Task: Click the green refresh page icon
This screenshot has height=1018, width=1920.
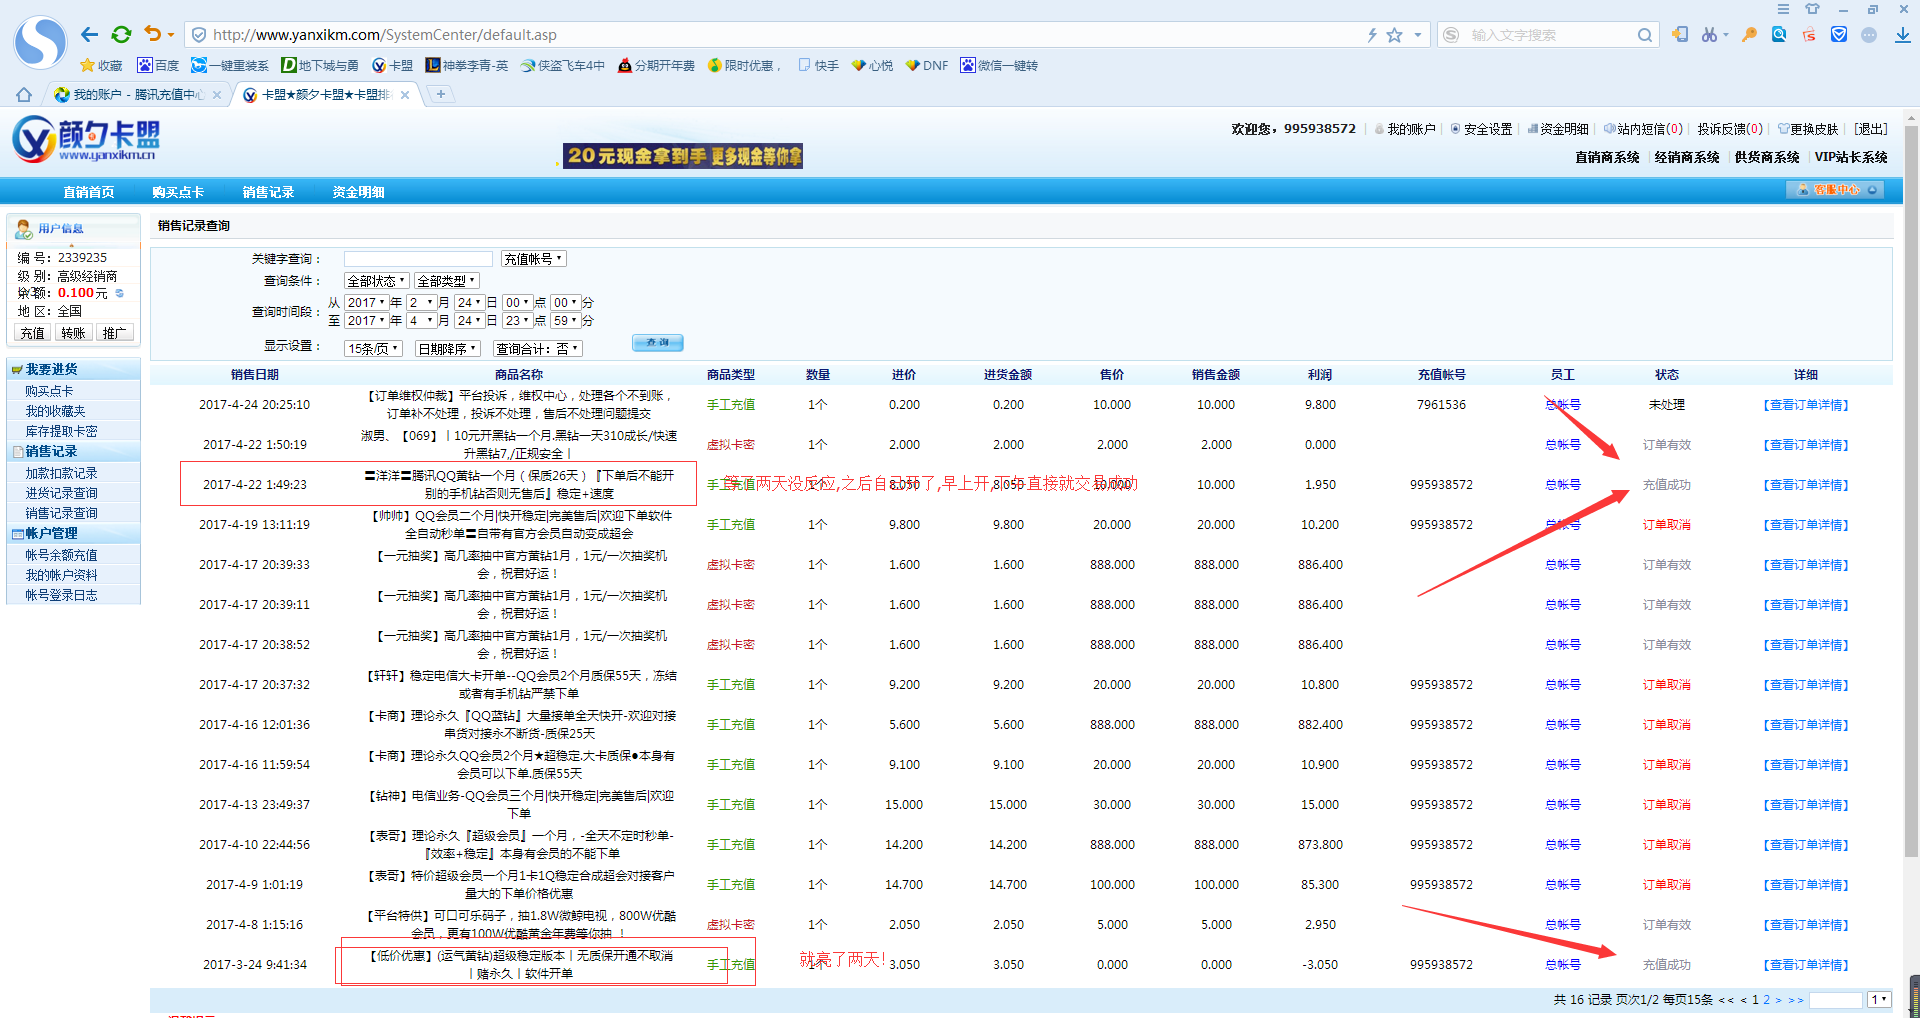Action: pyautogui.click(x=121, y=35)
